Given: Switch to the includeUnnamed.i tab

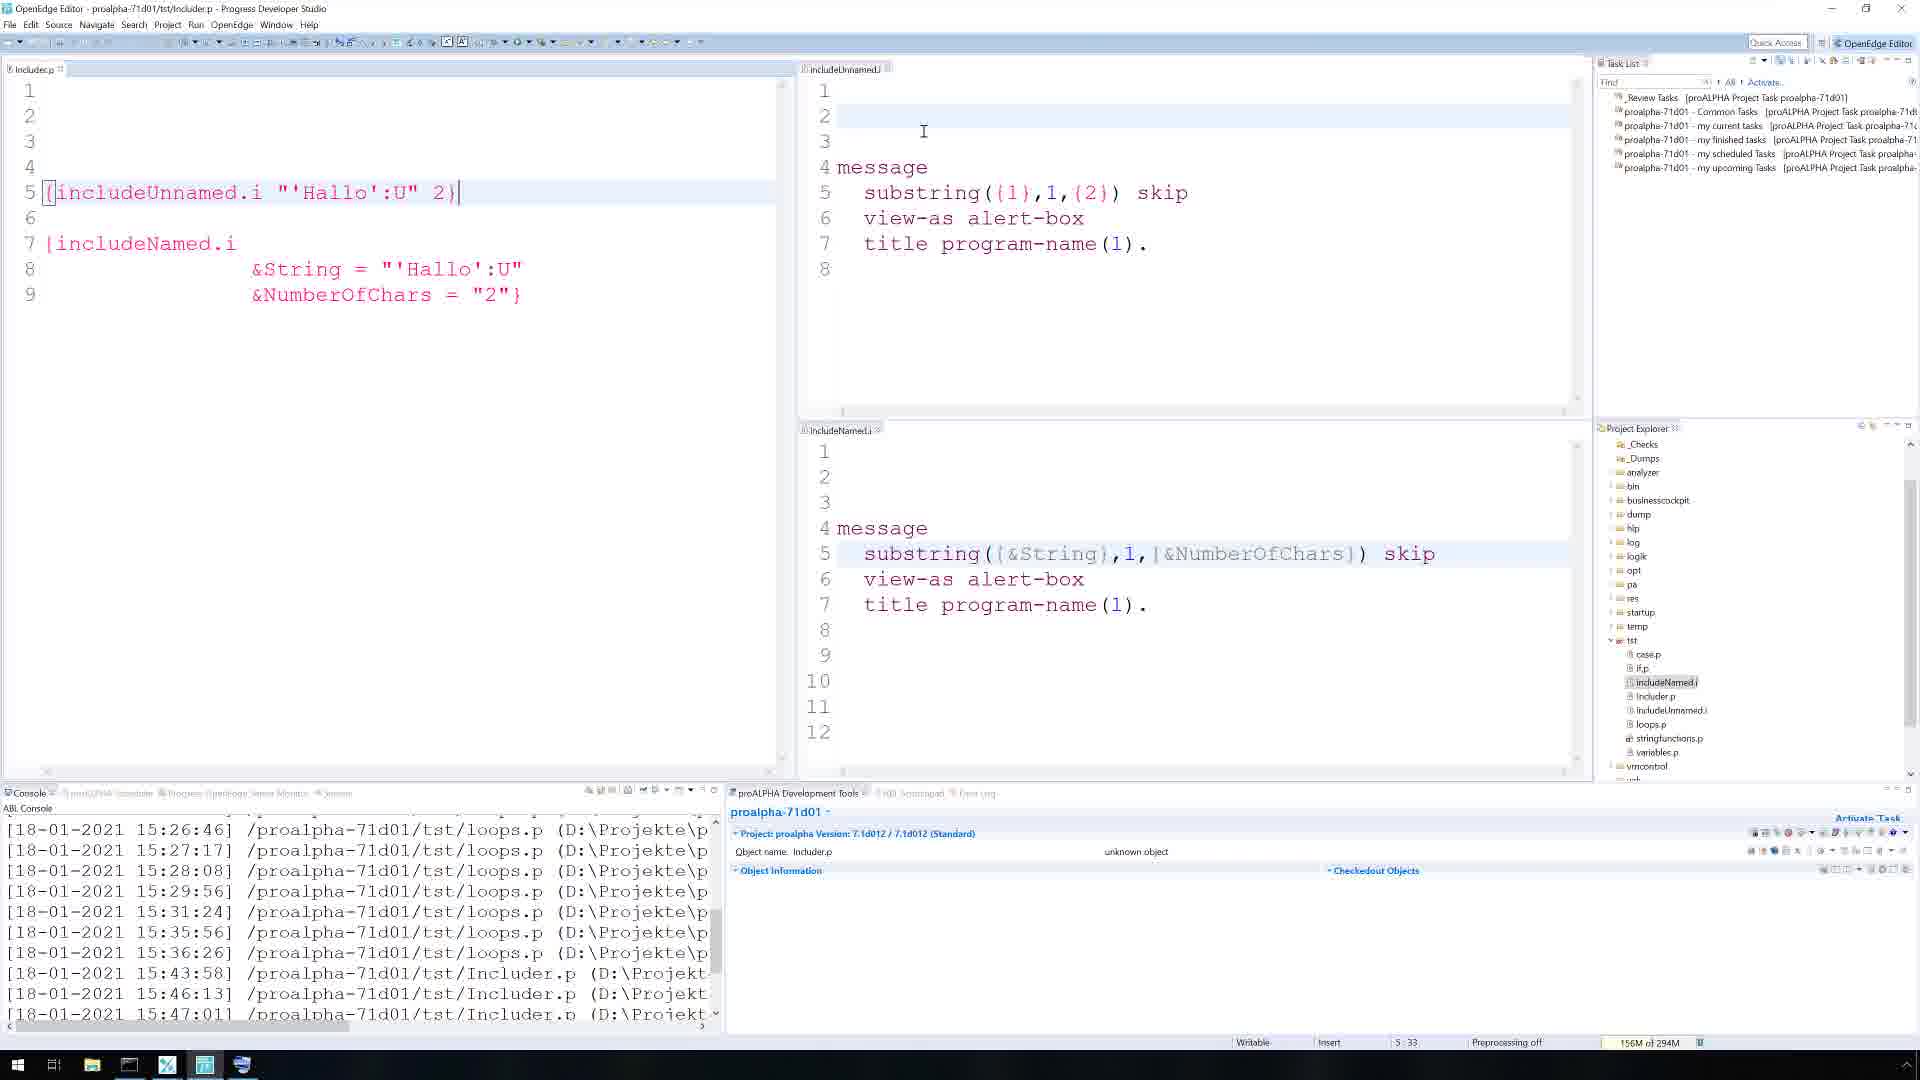Looking at the screenshot, I should [845, 69].
